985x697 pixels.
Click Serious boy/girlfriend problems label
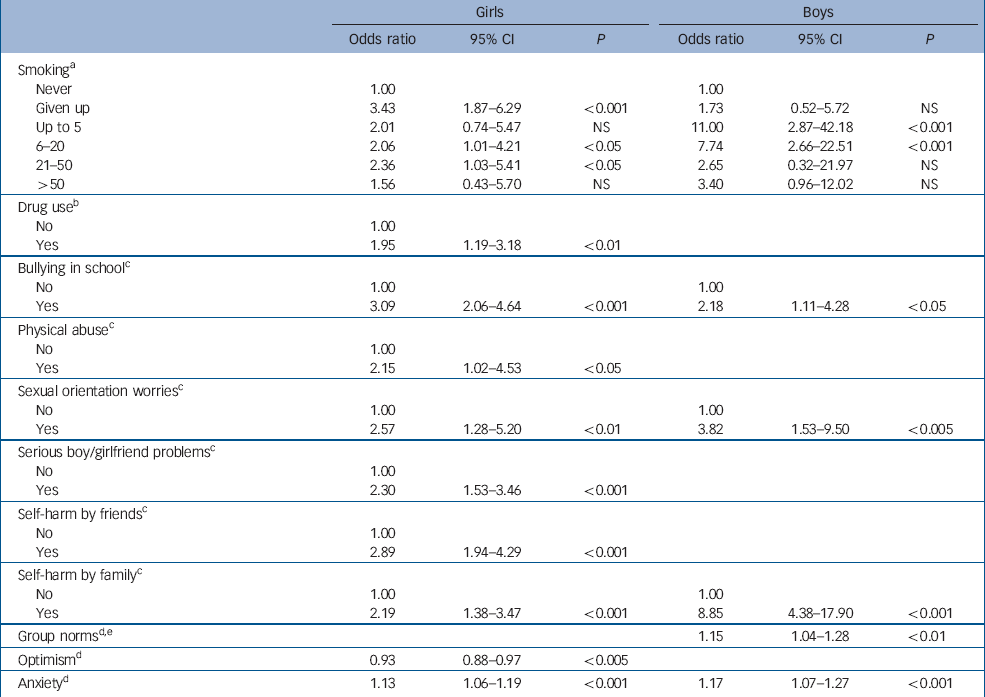pos(117,451)
